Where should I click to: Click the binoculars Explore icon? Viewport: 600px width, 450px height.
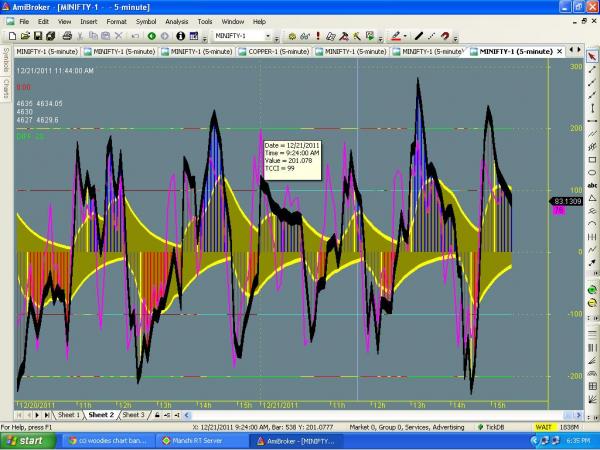coord(305,36)
